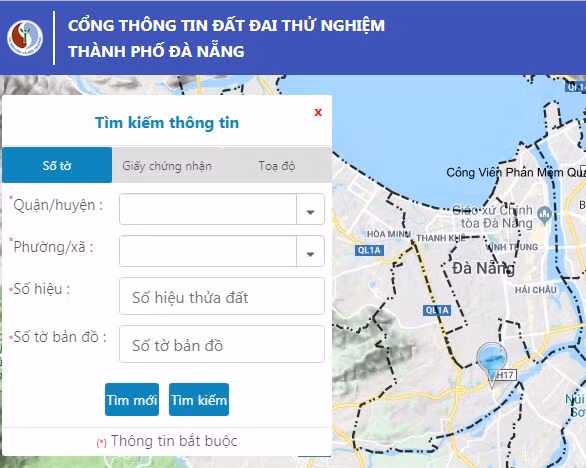Click the header title CỔNG THÔNG TIN ĐẤT ĐAI
This screenshot has height=468, width=586.
click(x=226, y=25)
